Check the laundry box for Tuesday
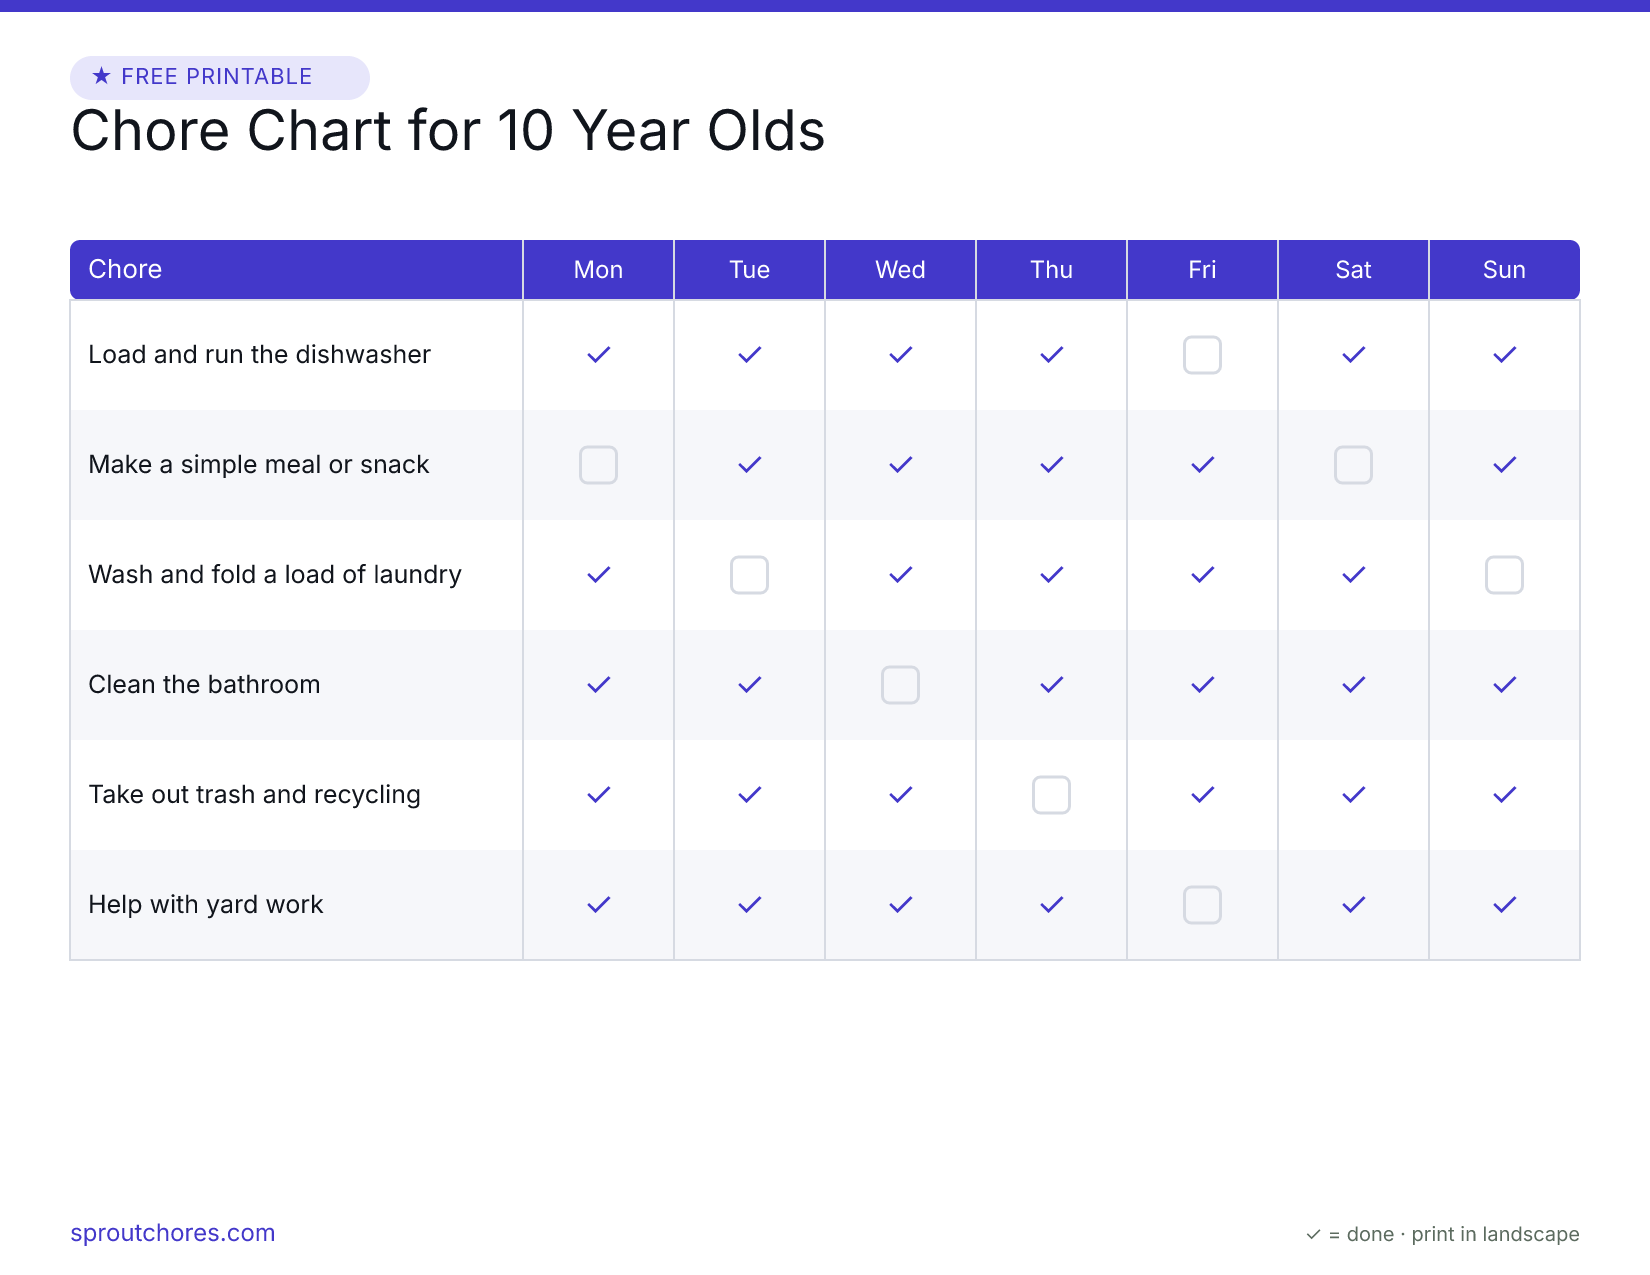Image resolution: width=1650 pixels, height=1275 pixels. click(749, 575)
